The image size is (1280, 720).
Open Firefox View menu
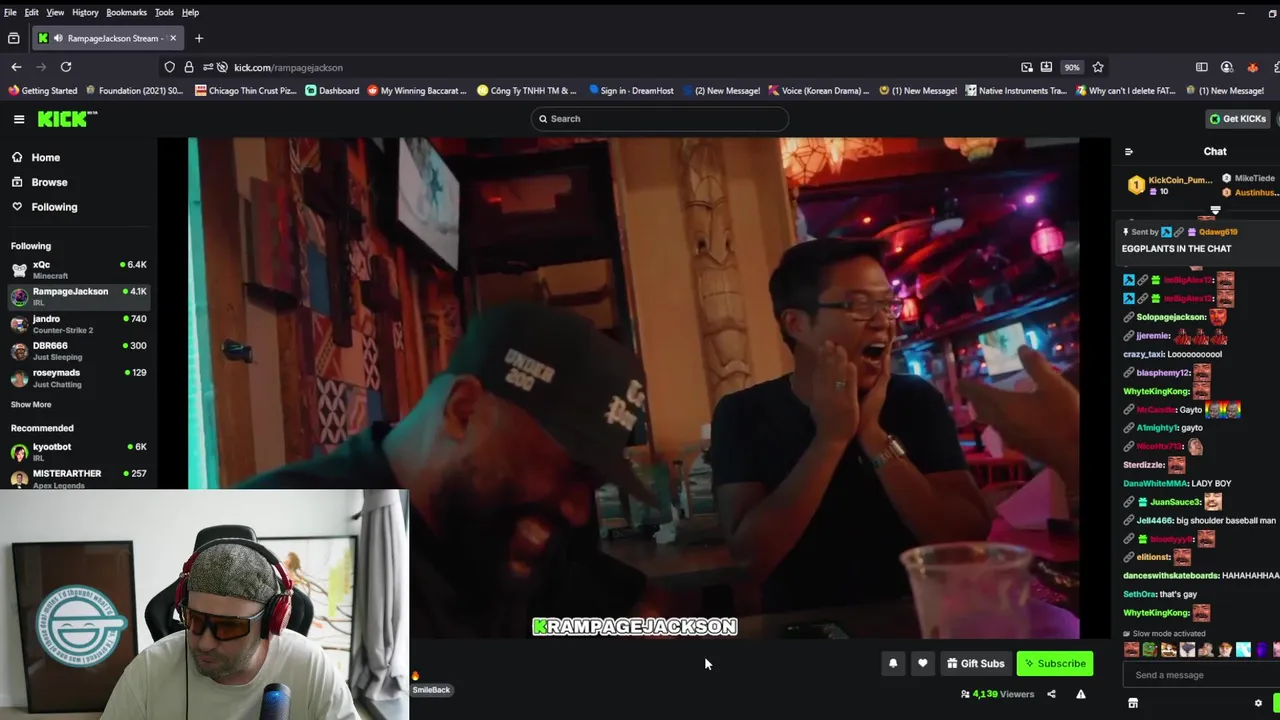[x=55, y=12]
